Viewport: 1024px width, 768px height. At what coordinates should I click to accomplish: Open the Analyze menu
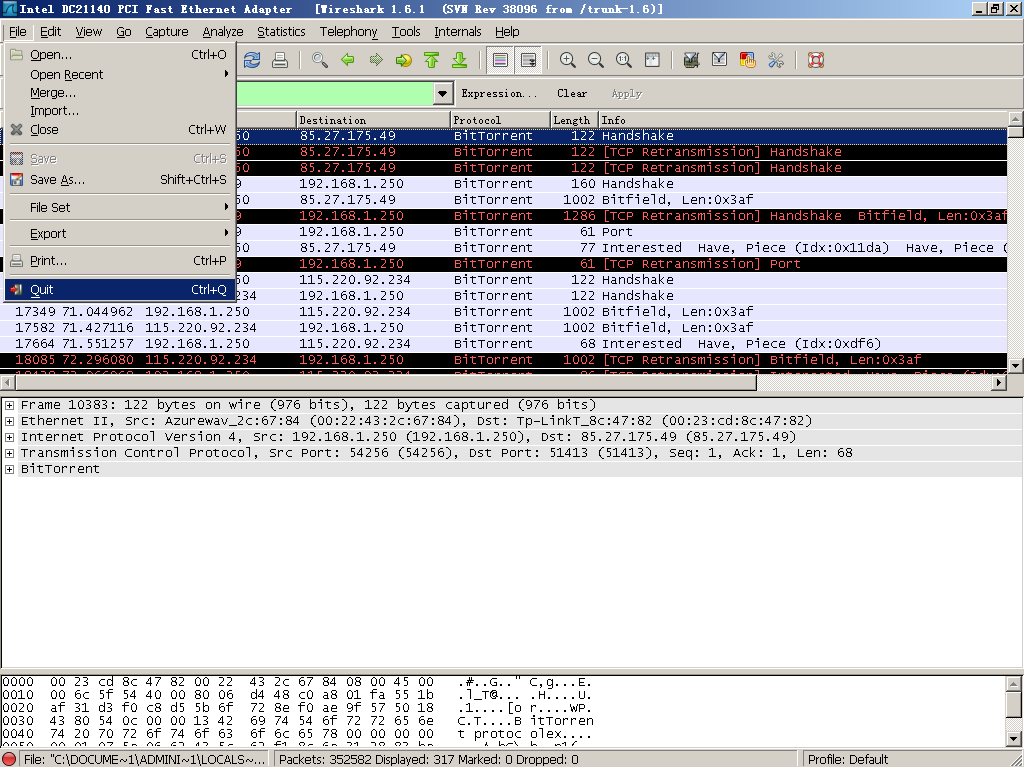[223, 31]
